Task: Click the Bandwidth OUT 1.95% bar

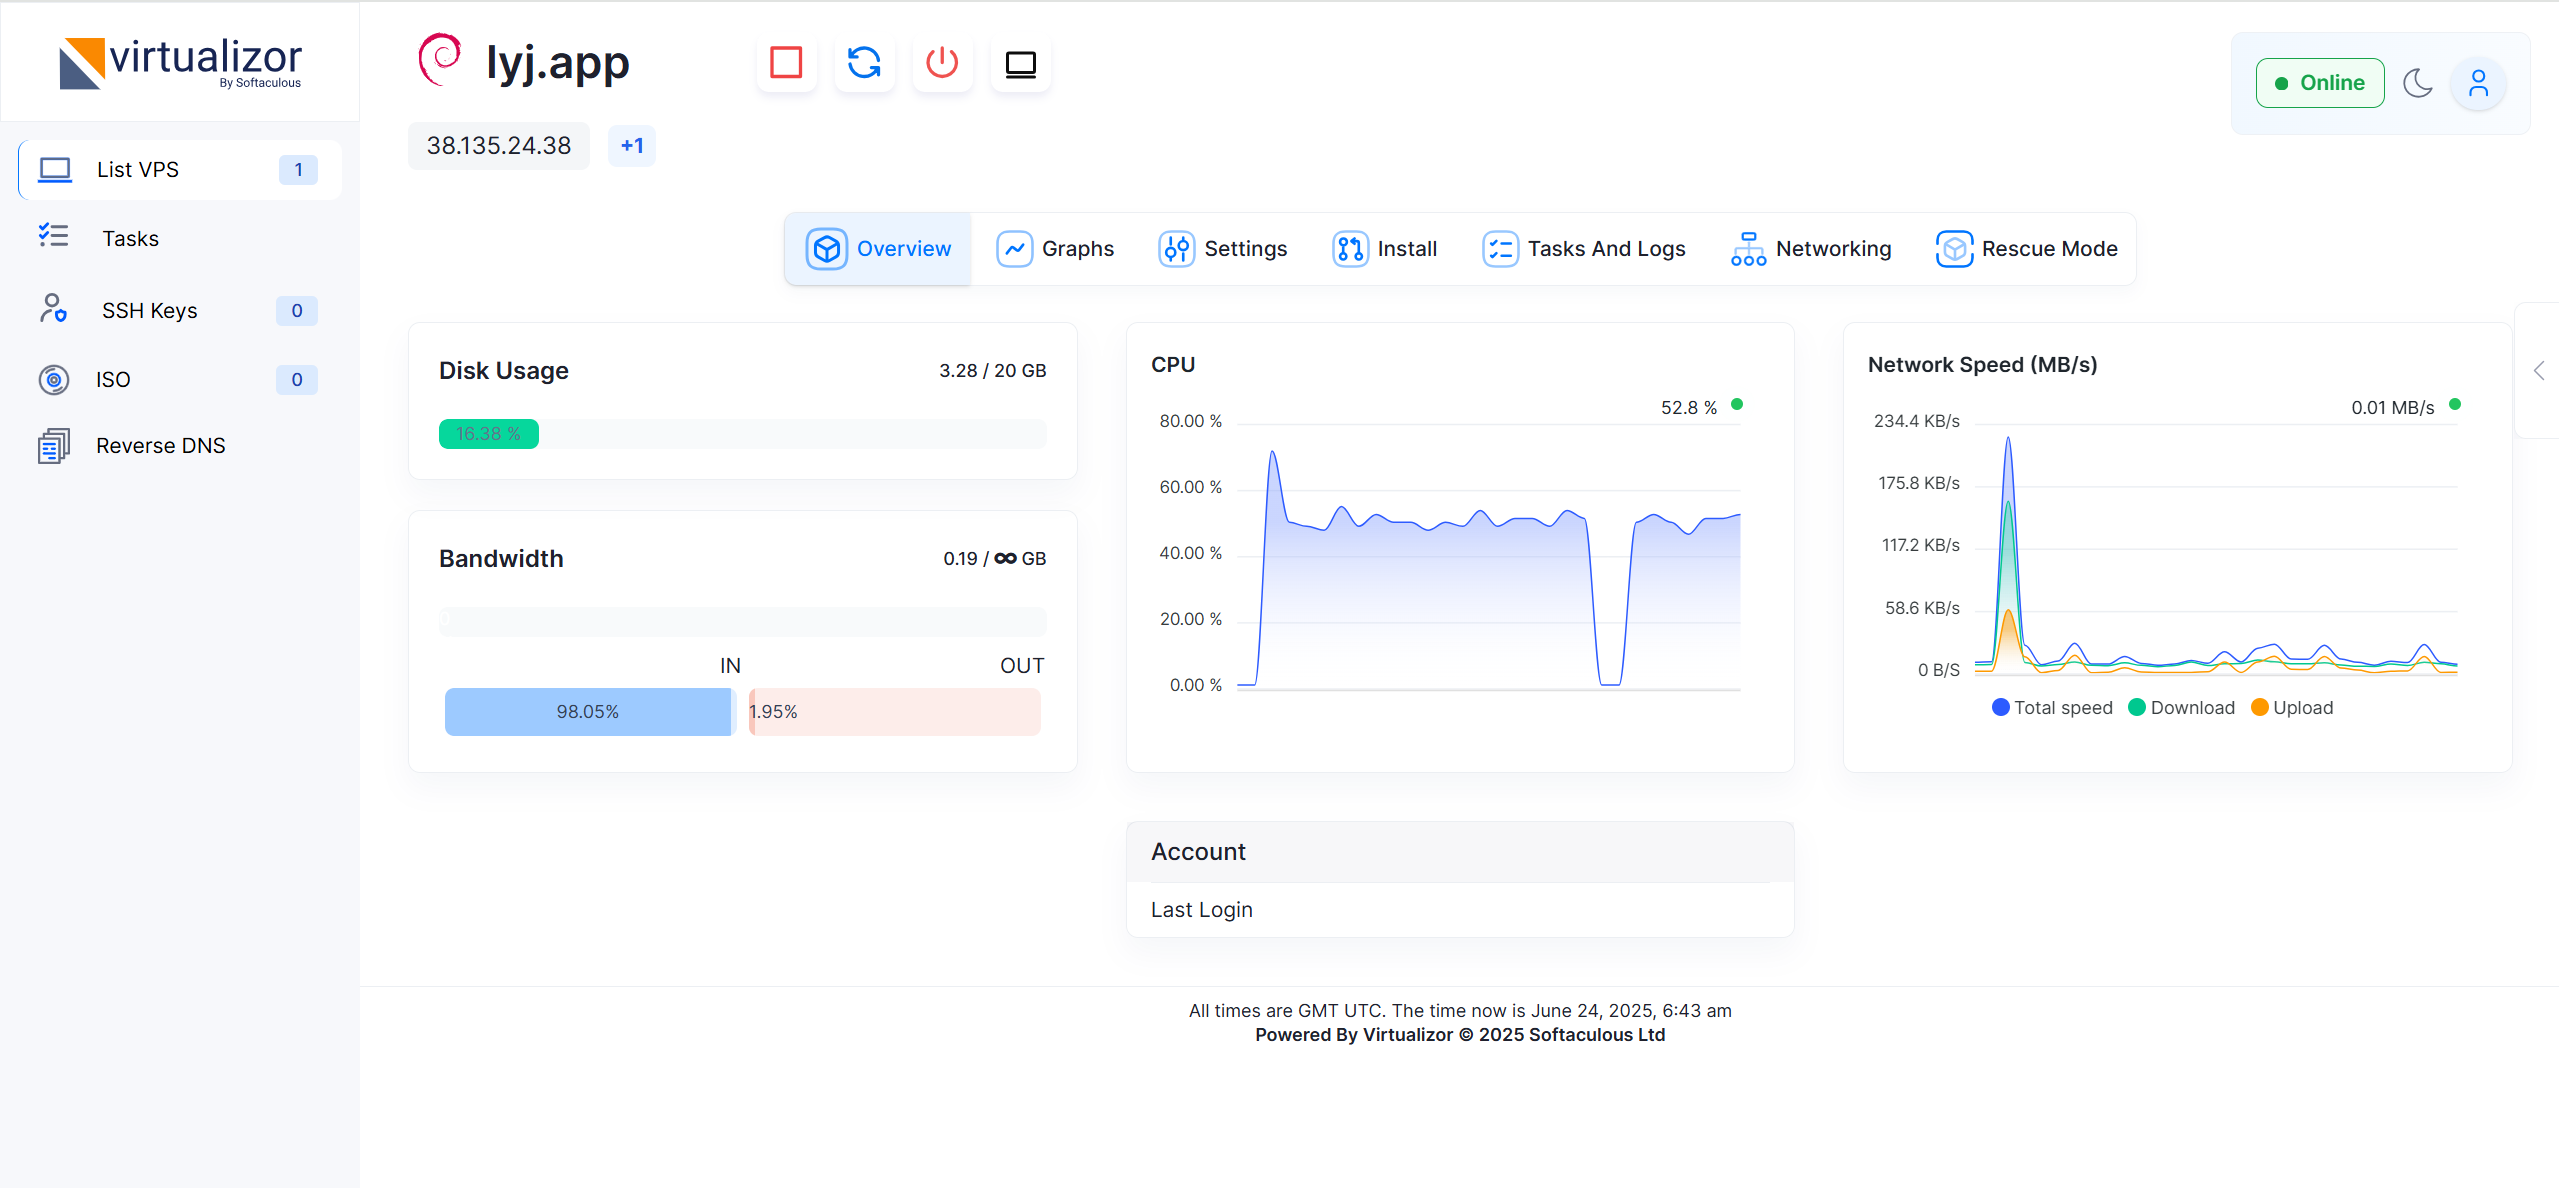Action: 895,712
